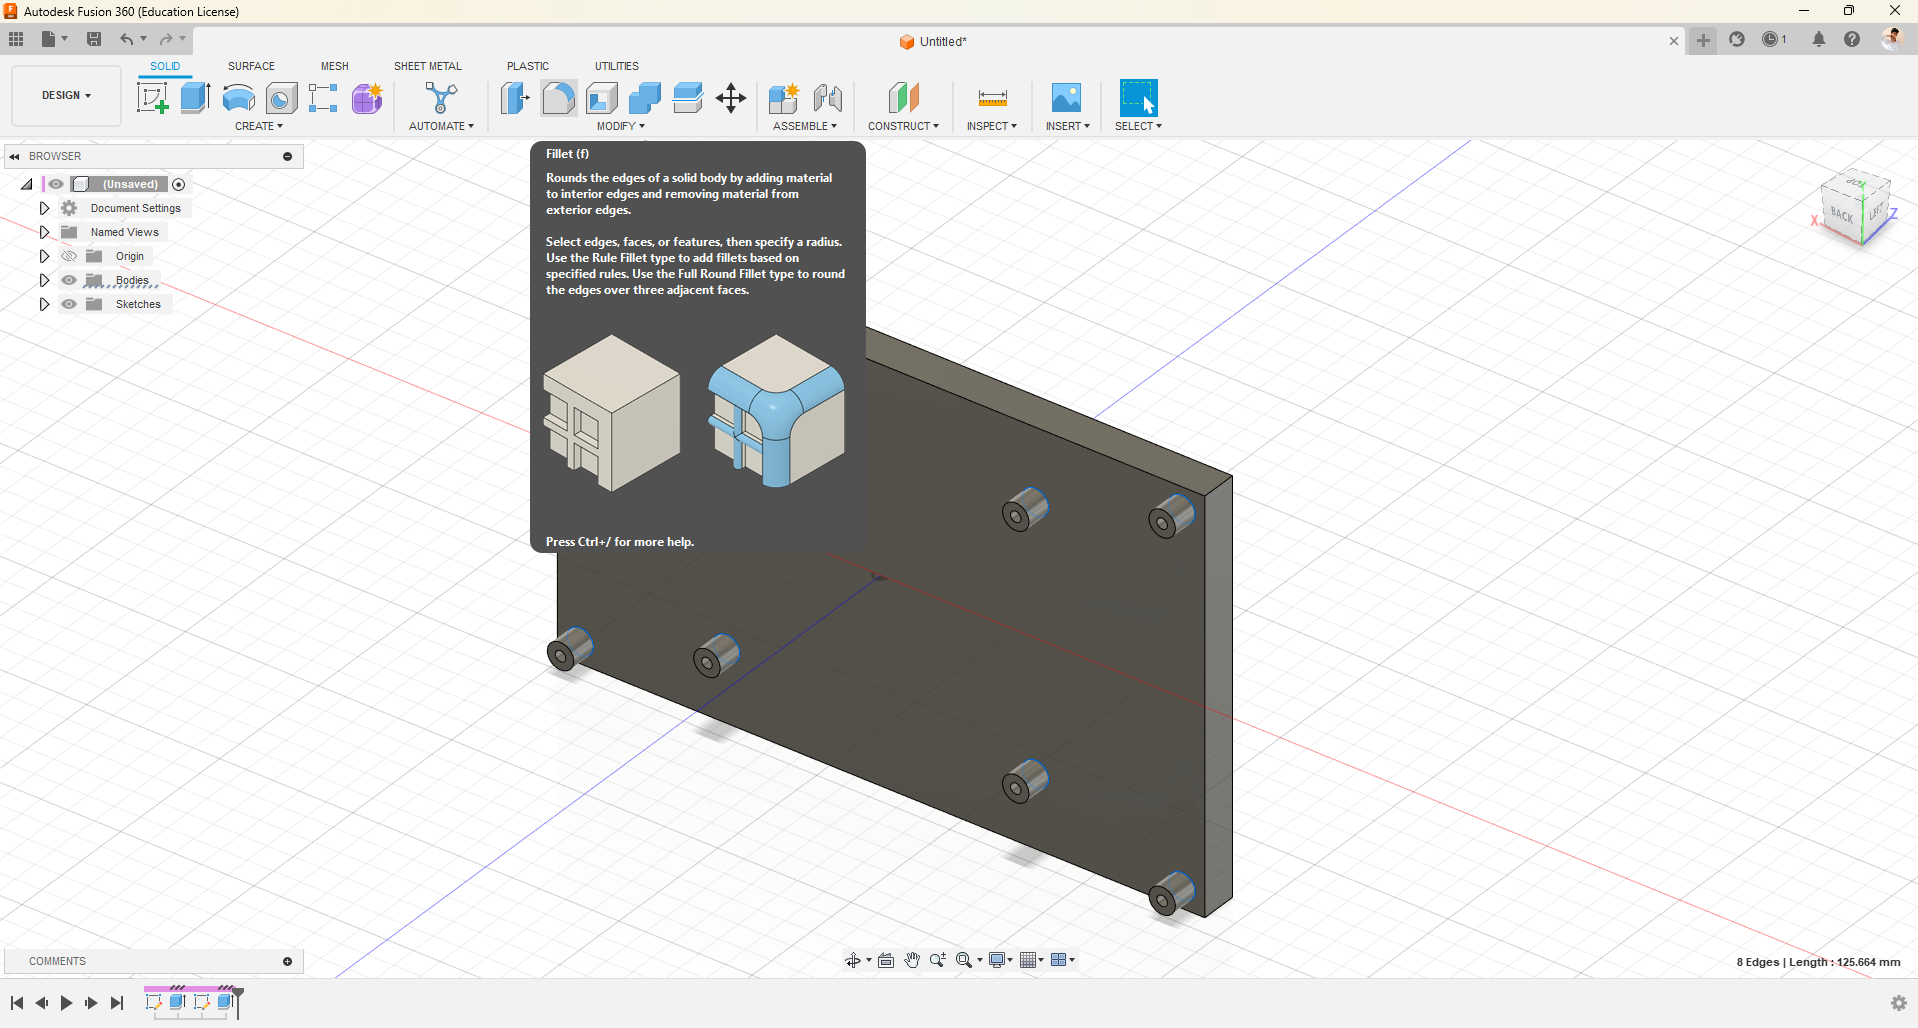Viewport: 1918px width, 1028px height.
Task: Expand the Document Settings node
Action: (x=44, y=208)
